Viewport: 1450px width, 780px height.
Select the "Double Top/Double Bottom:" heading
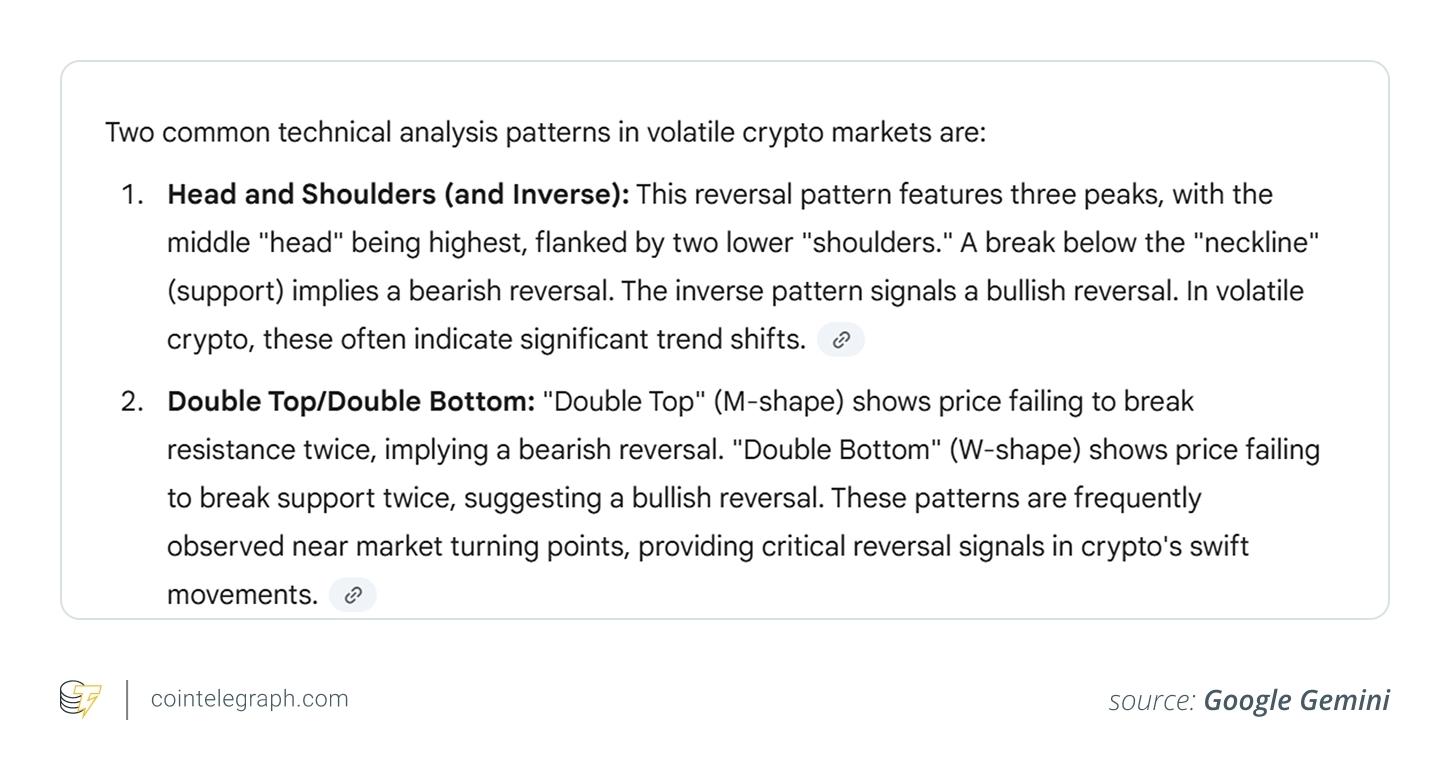pyautogui.click(x=351, y=402)
